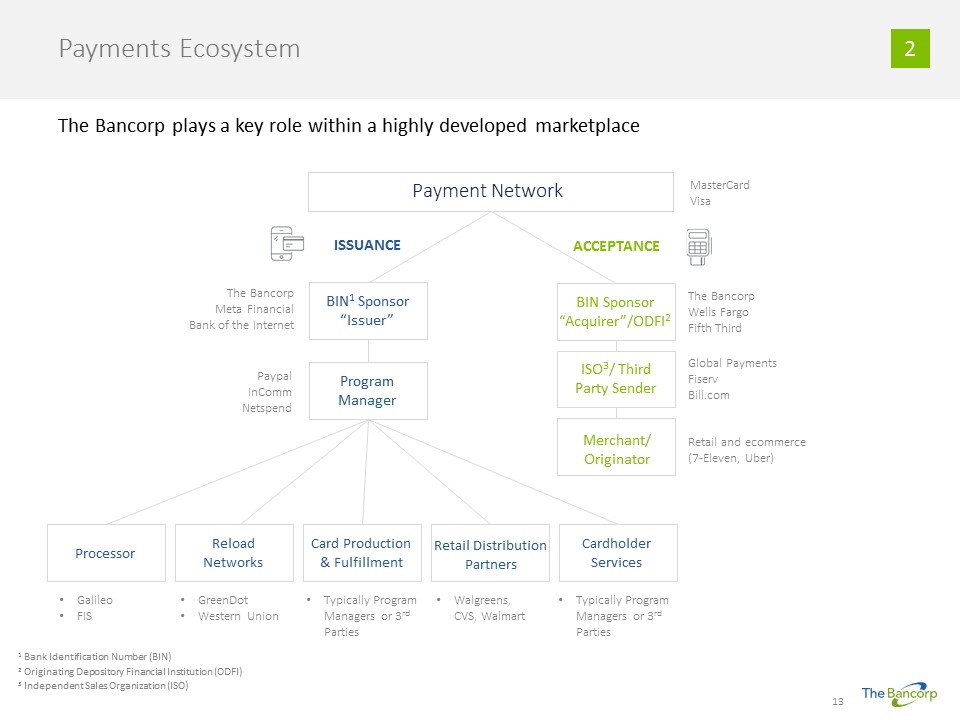Click the ISSUANCE label

(x=367, y=245)
